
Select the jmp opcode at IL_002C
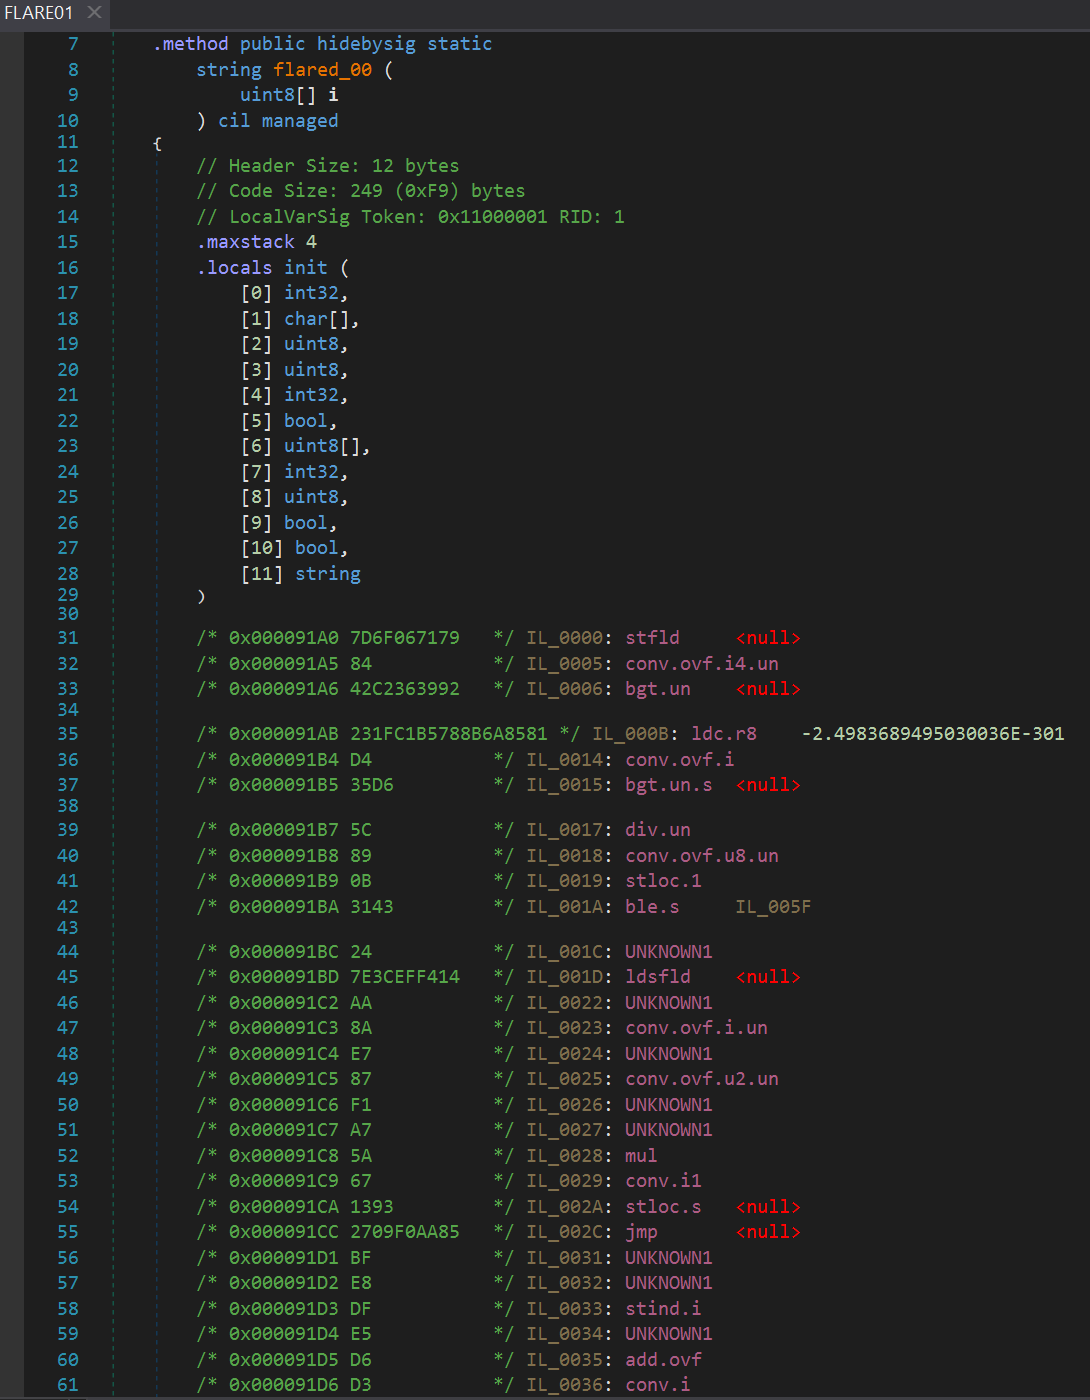[641, 1232]
